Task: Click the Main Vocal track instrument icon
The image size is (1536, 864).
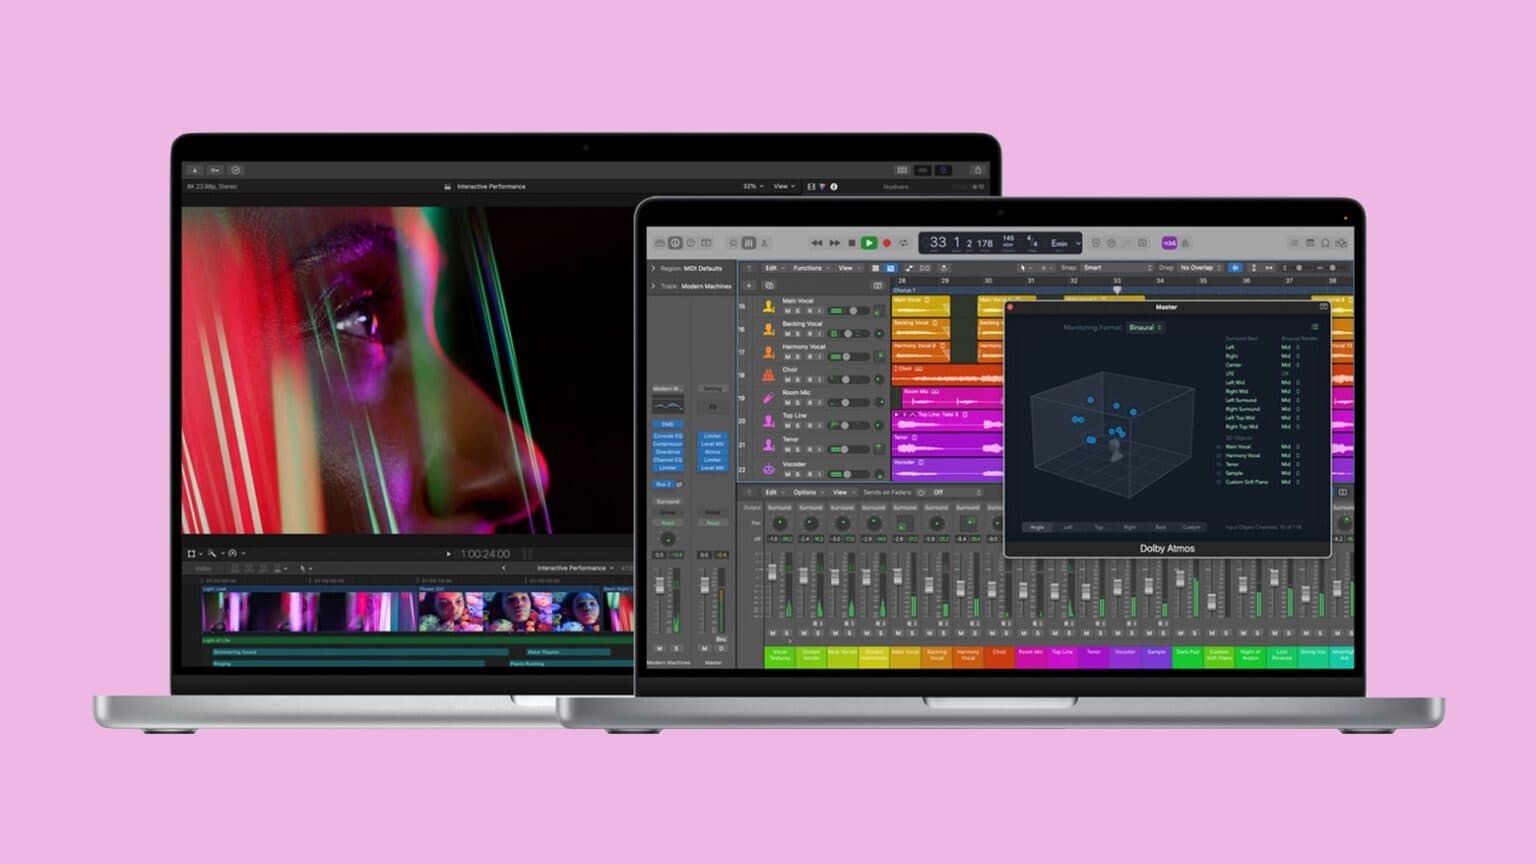Action: point(768,306)
